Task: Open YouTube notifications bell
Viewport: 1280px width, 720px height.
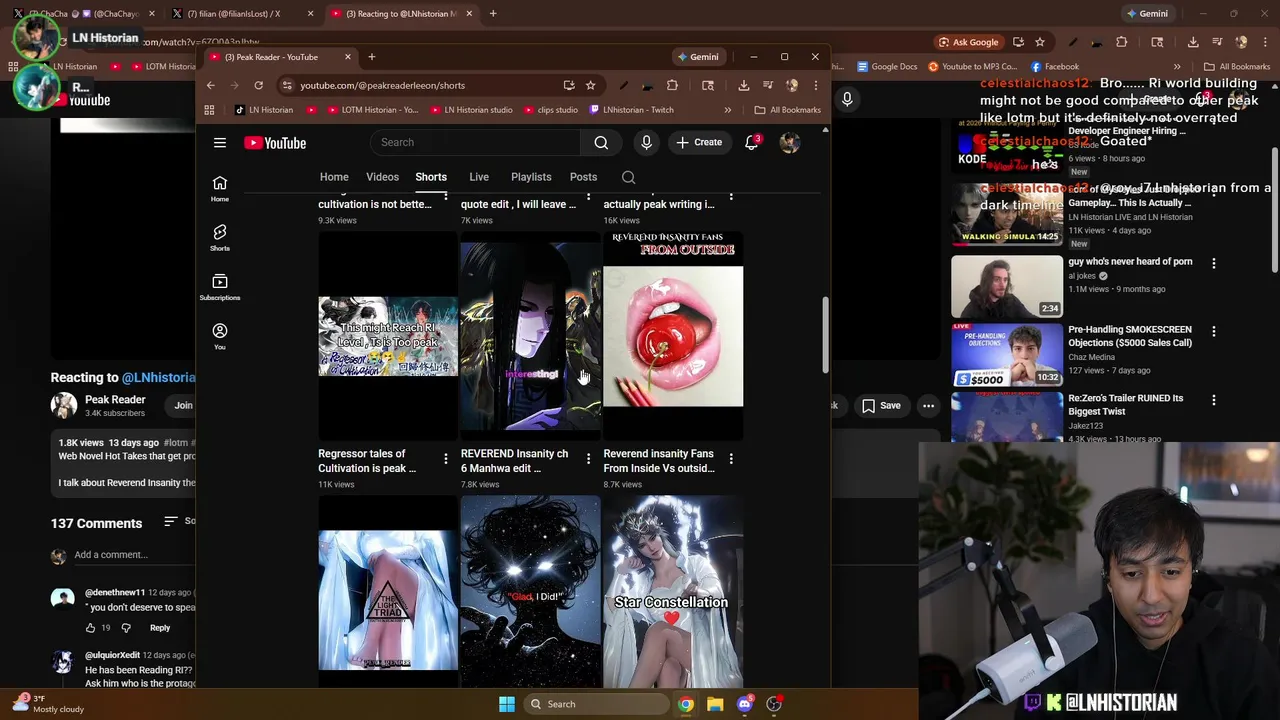Action: [752, 143]
